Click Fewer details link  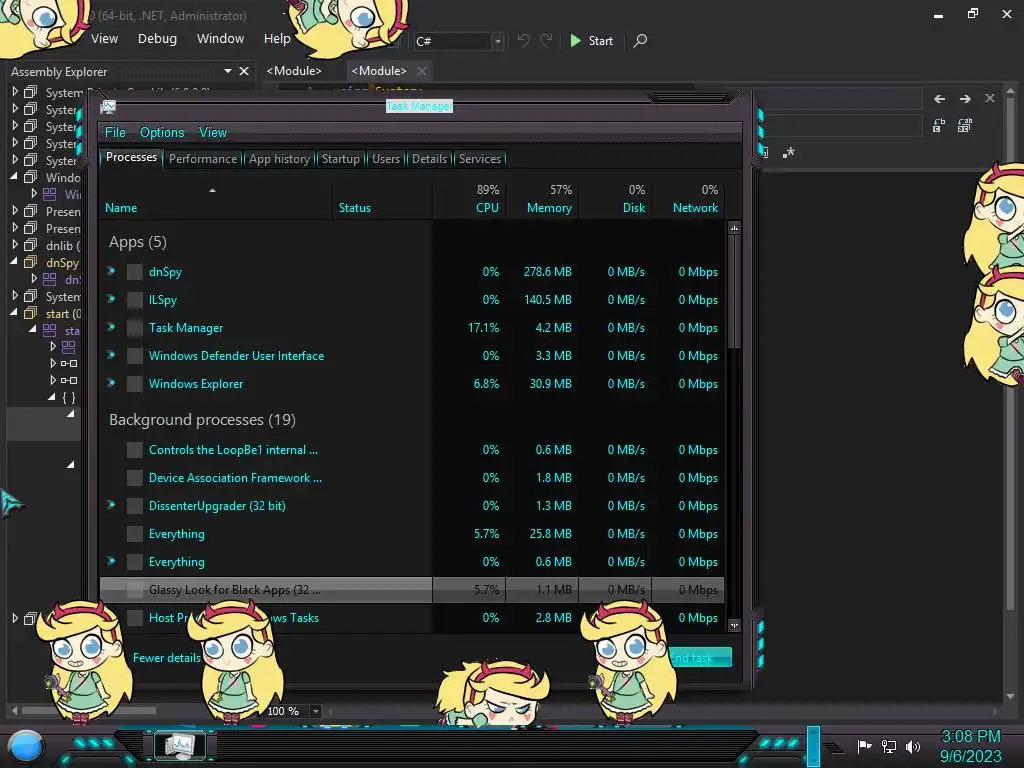[167, 658]
